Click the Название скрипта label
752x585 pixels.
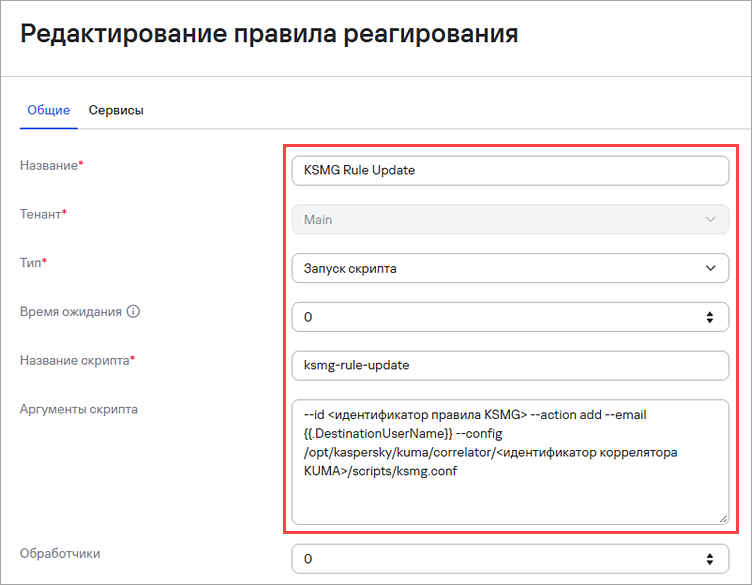77,361
